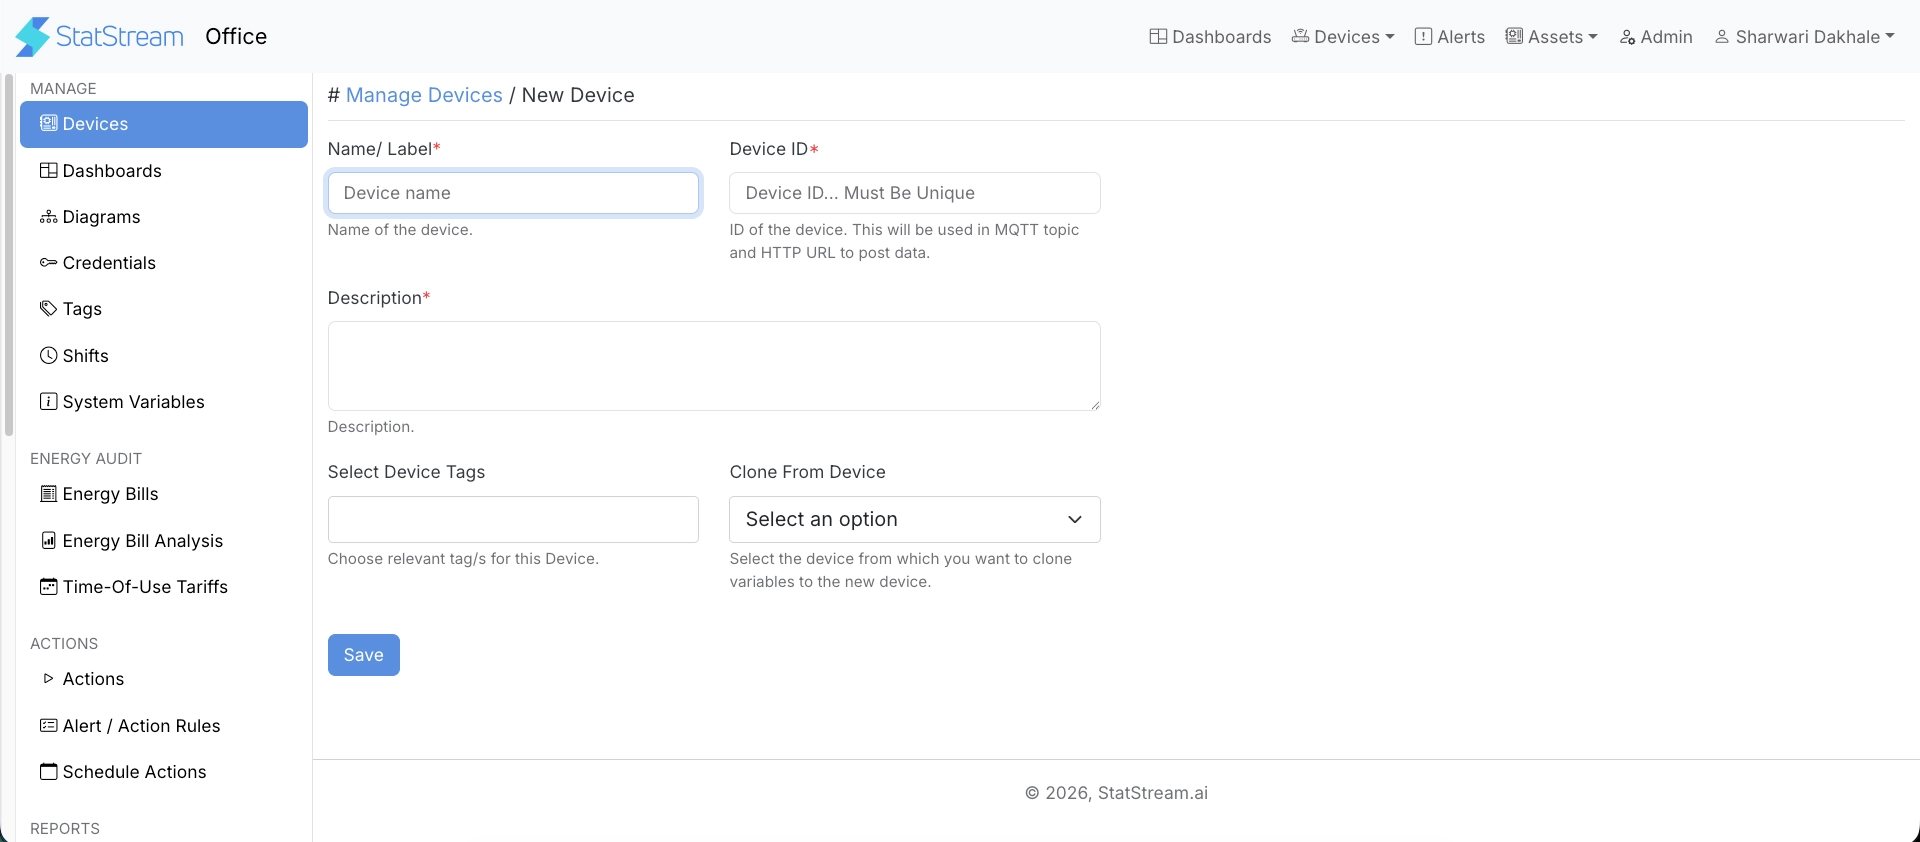Click the Devices icon in top navbar
Viewport: 1920px width, 842px height.
pyautogui.click(x=1300, y=36)
